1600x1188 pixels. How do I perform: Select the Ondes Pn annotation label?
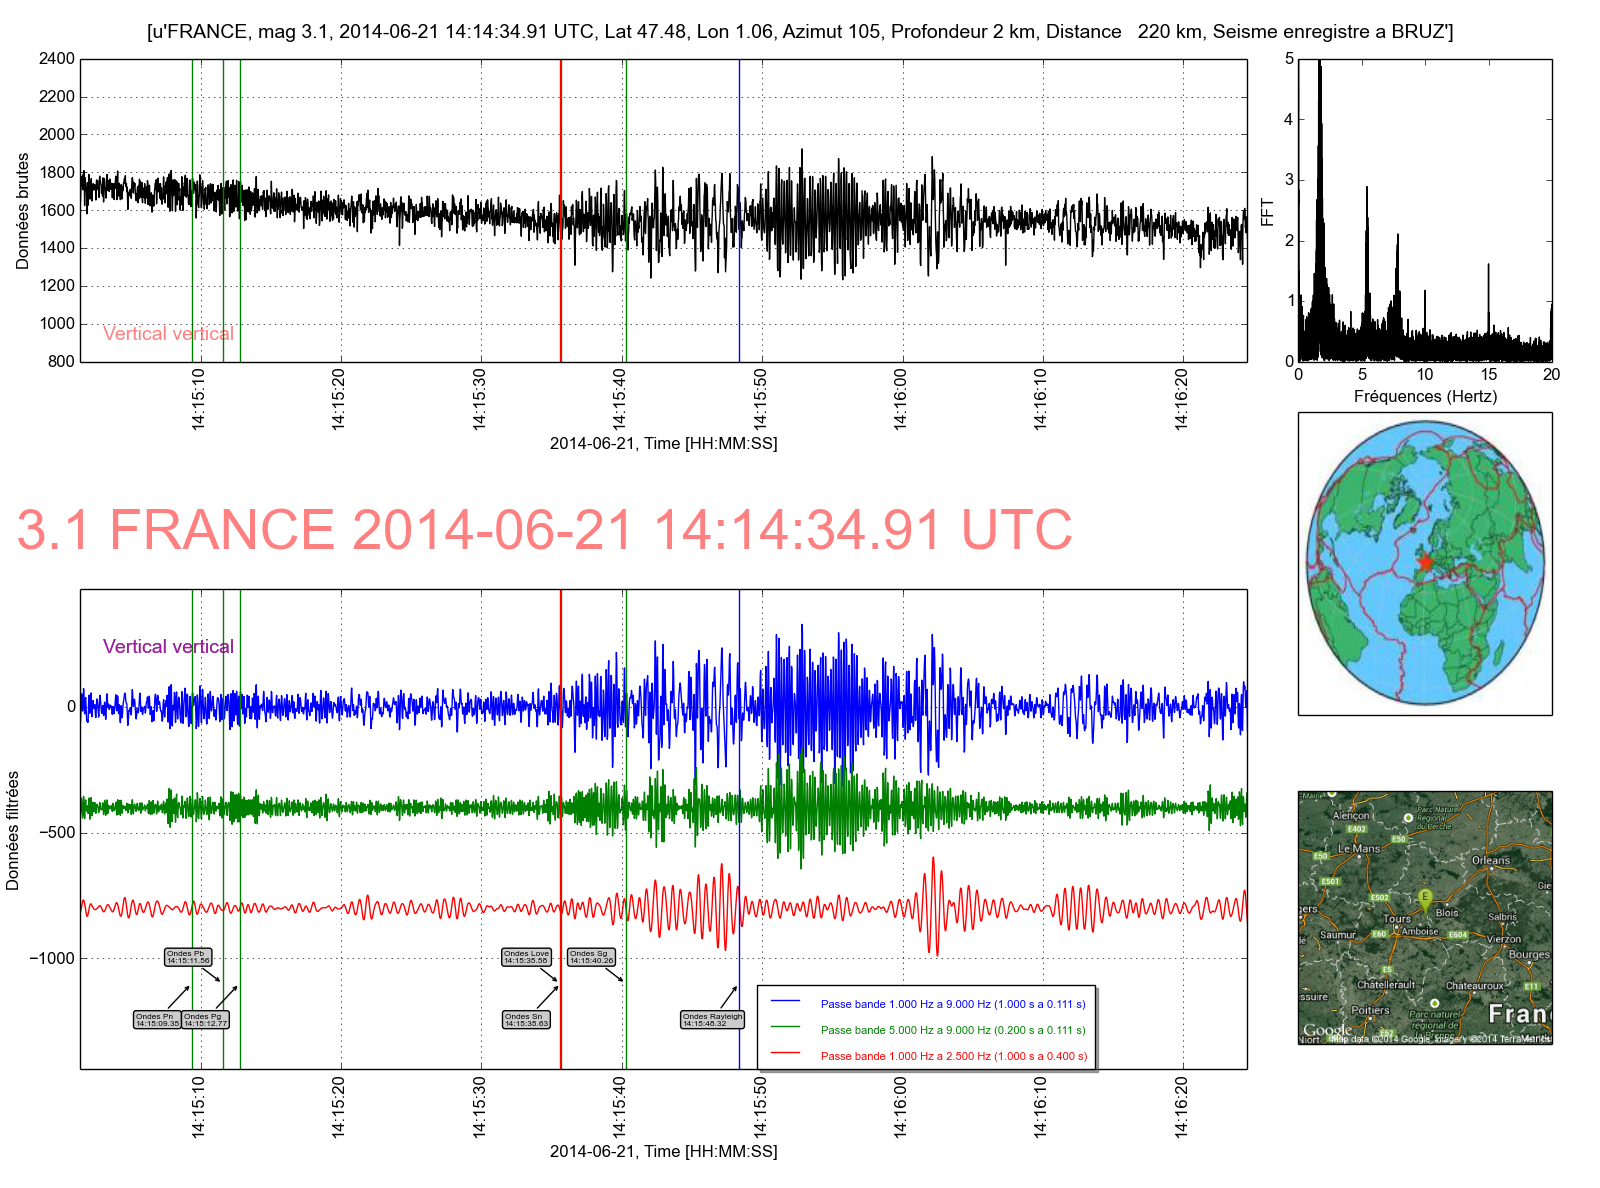click(x=157, y=1020)
